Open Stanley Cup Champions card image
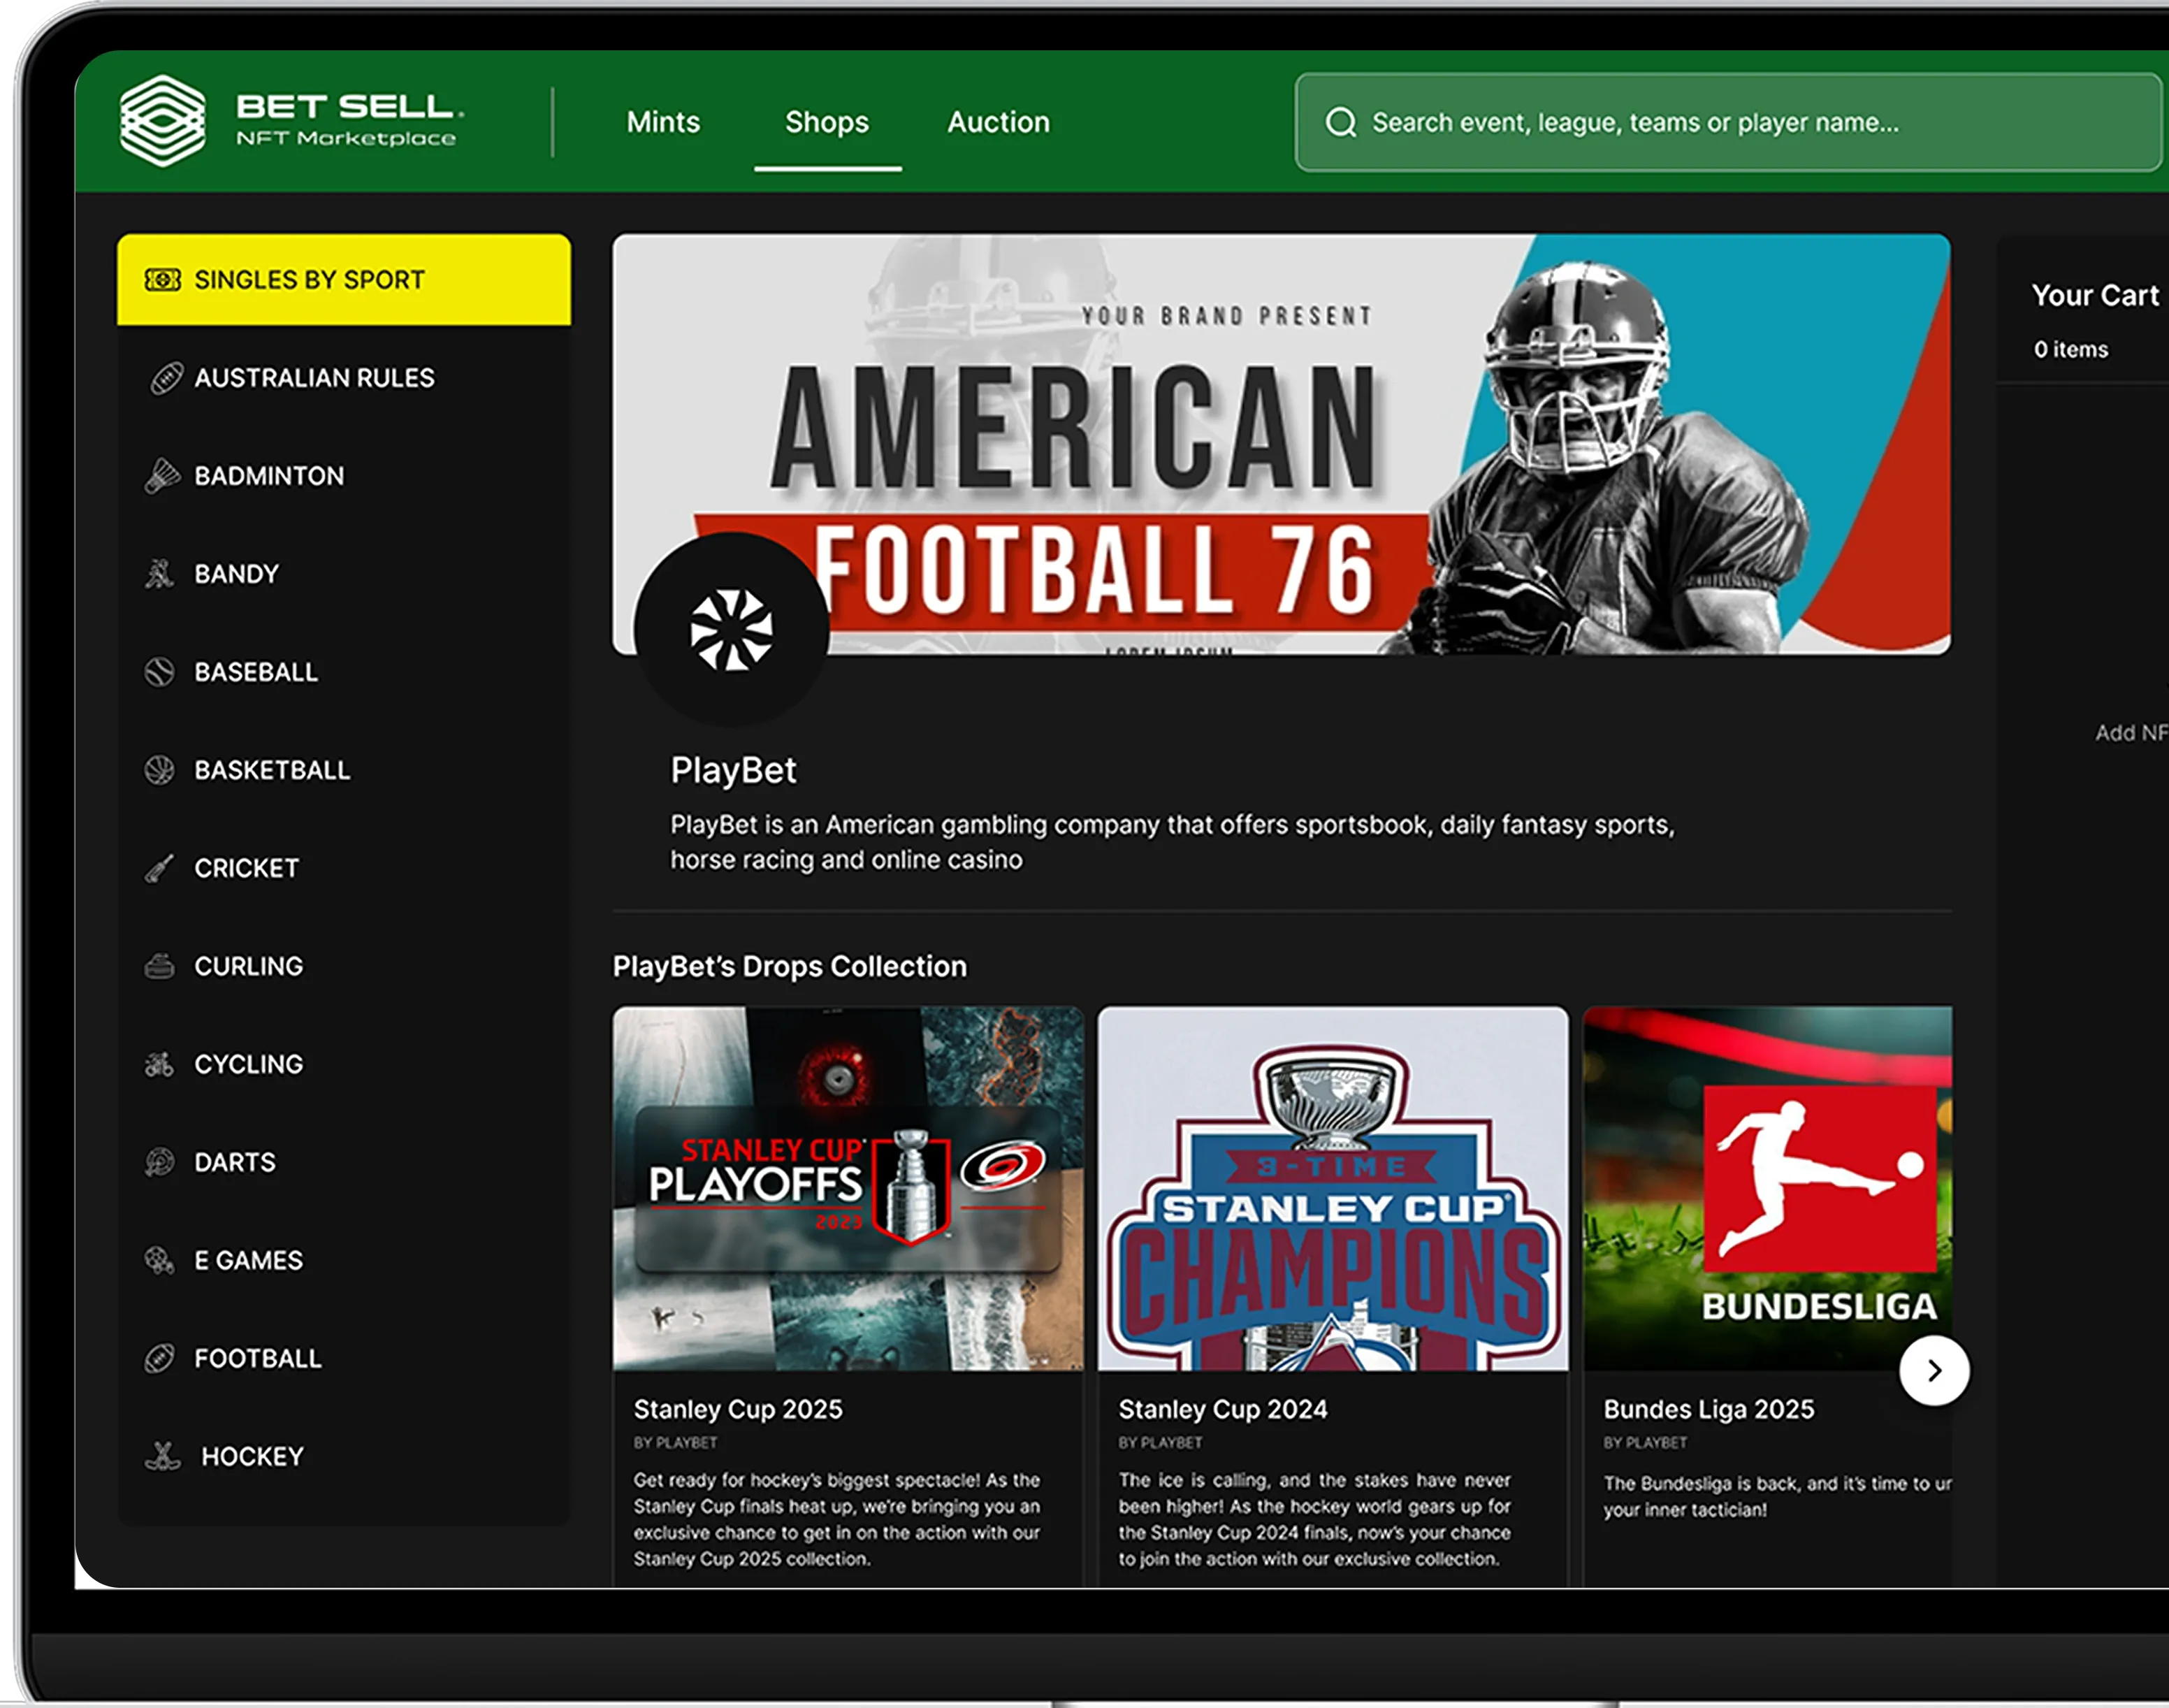The height and width of the screenshot is (1708, 2169). click(1333, 1188)
